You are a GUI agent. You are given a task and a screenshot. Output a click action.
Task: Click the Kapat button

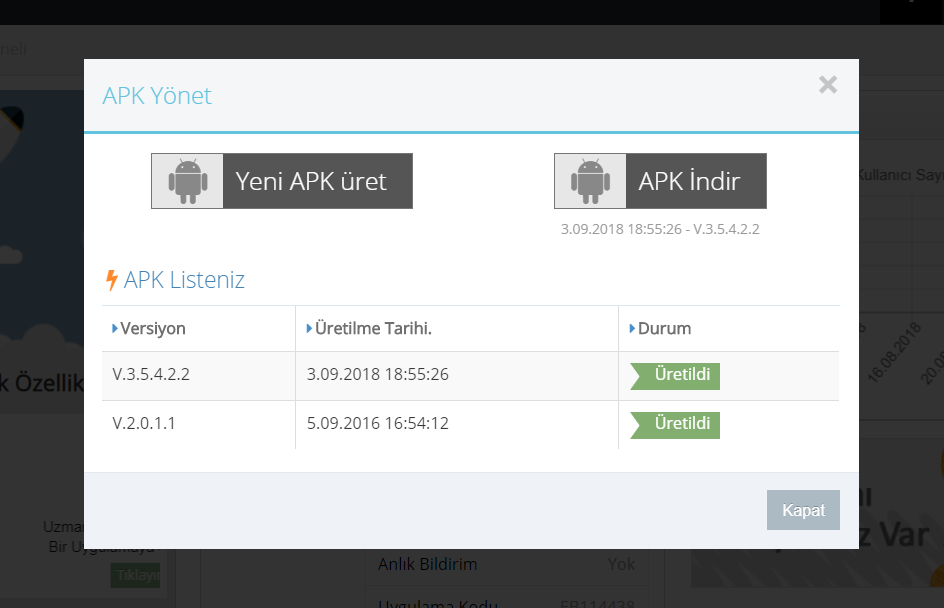(803, 510)
